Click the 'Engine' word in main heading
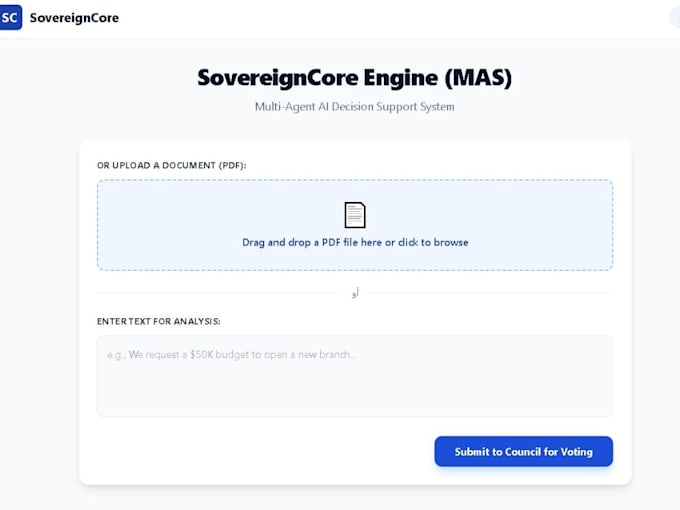The width and height of the screenshot is (680, 510). 401,78
